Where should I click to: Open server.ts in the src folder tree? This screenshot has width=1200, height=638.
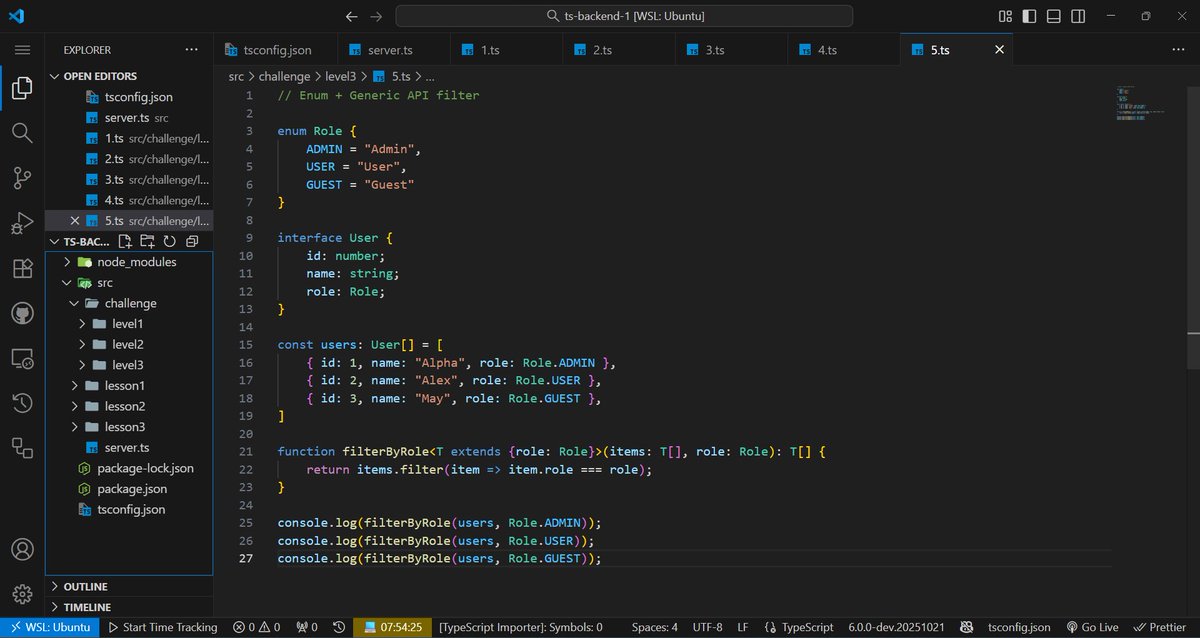pos(129,448)
